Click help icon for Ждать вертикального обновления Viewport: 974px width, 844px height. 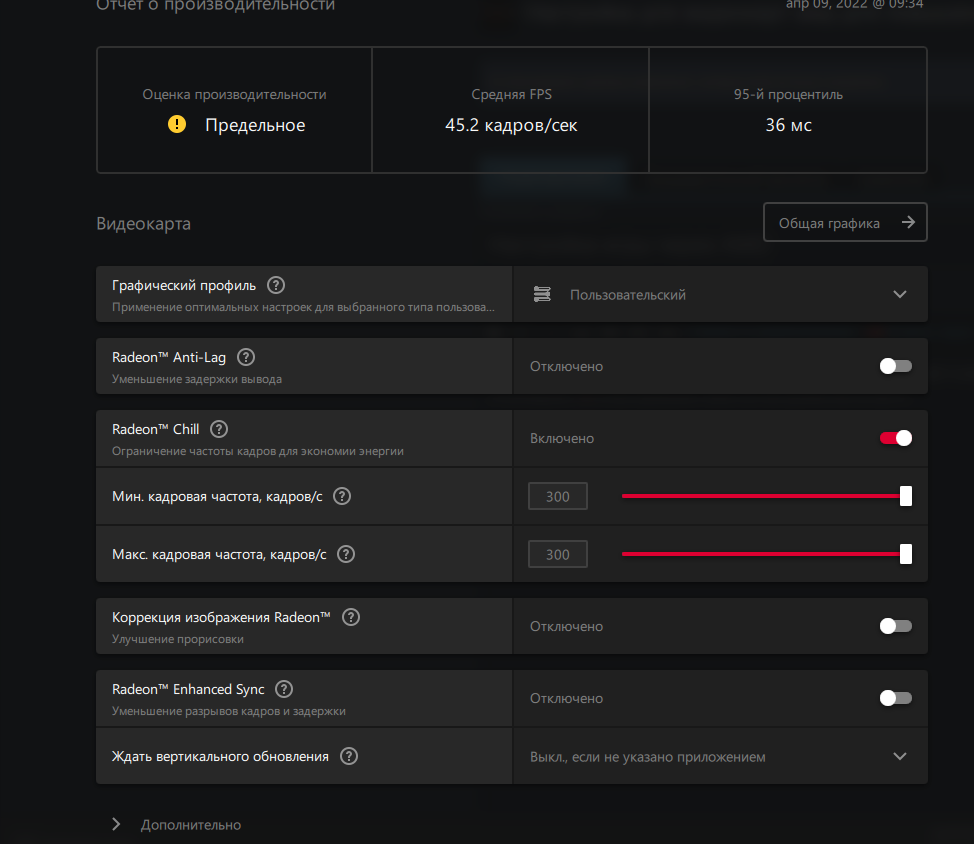pyautogui.click(x=349, y=756)
